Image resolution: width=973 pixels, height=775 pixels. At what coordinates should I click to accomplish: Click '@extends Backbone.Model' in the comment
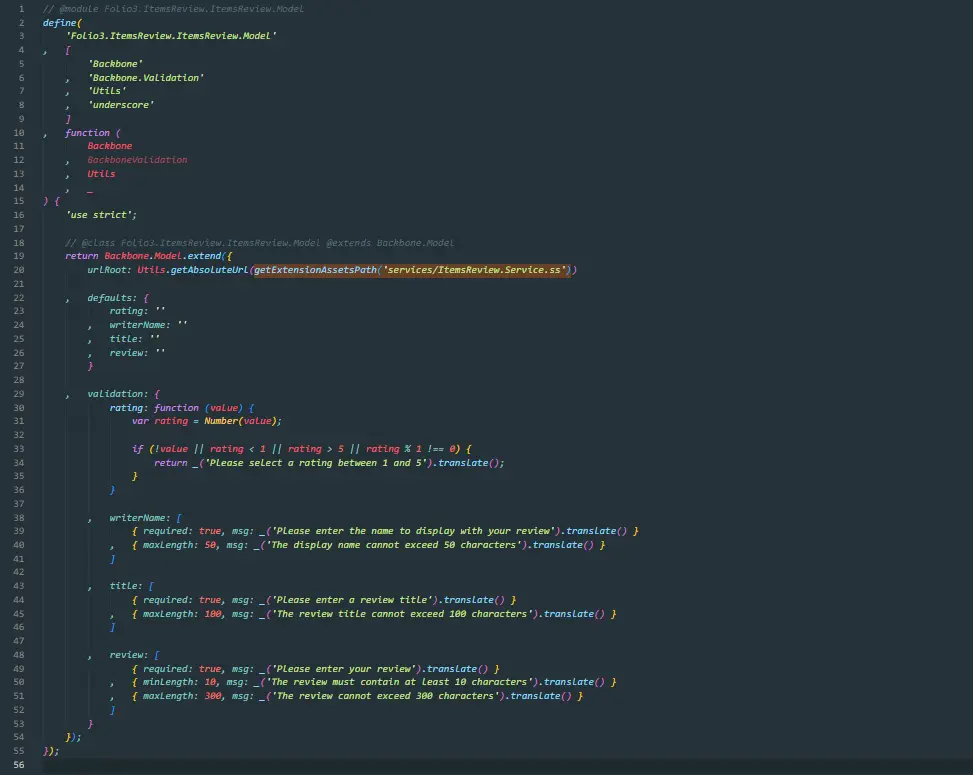click(390, 243)
